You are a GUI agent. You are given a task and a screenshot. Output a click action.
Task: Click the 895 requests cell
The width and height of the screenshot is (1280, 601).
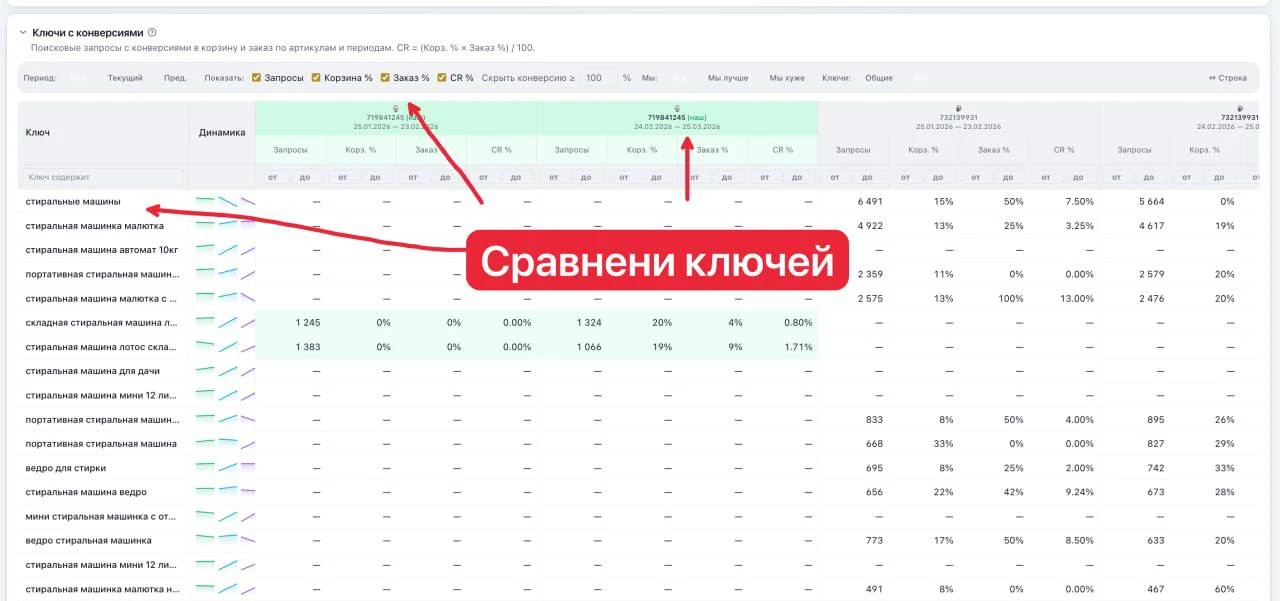tap(1156, 419)
